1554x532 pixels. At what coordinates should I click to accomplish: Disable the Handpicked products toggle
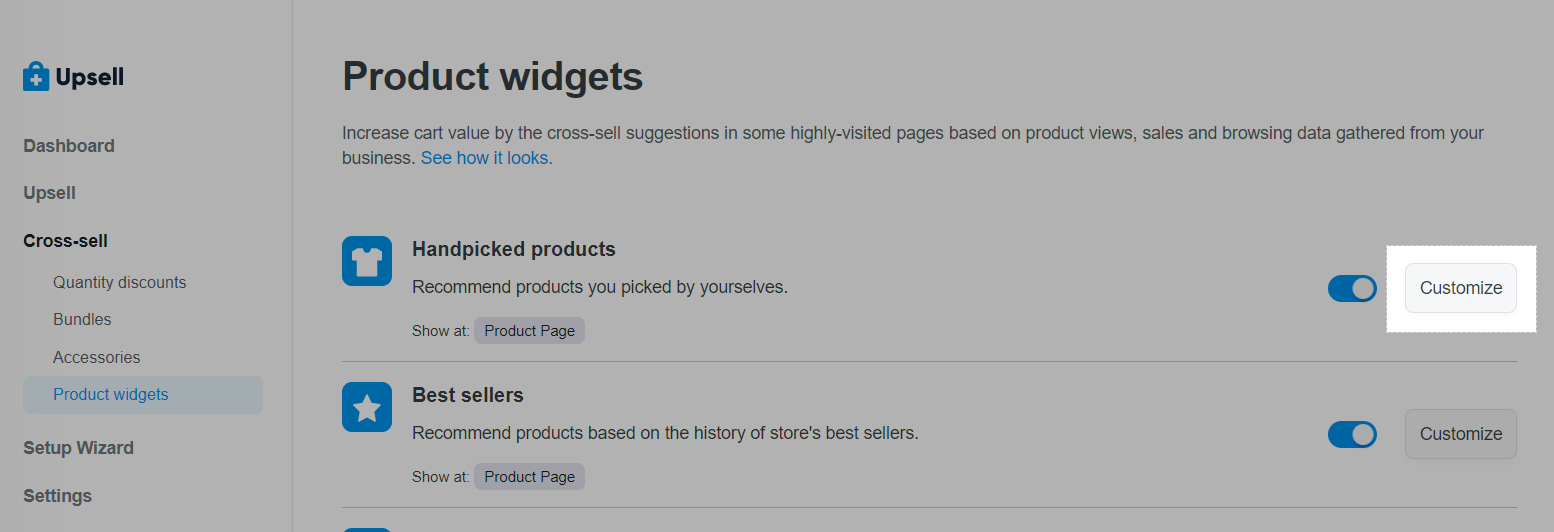tap(1352, 288)
